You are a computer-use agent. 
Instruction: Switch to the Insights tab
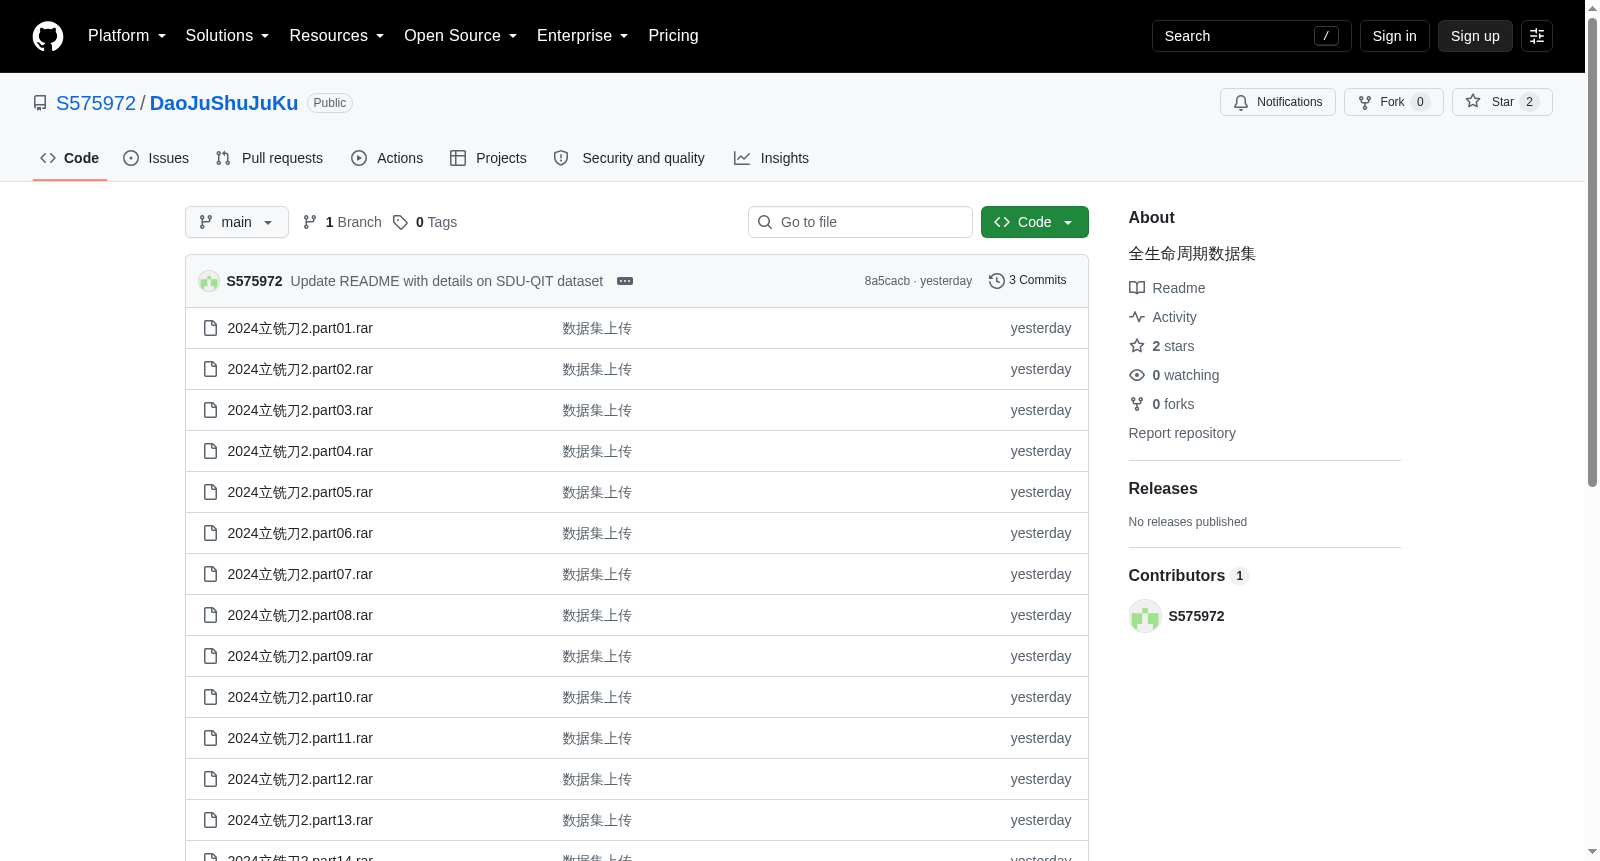[x=771, y=158]
